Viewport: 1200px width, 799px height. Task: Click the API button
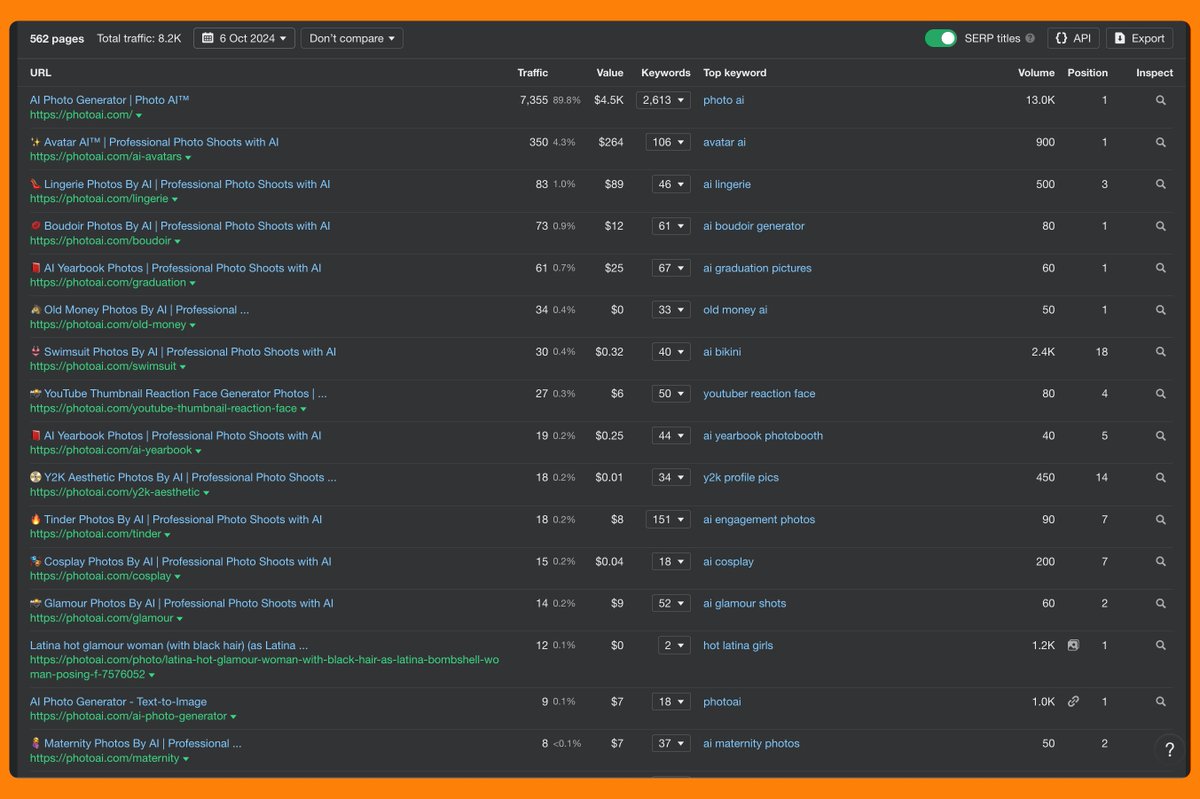1073,38
